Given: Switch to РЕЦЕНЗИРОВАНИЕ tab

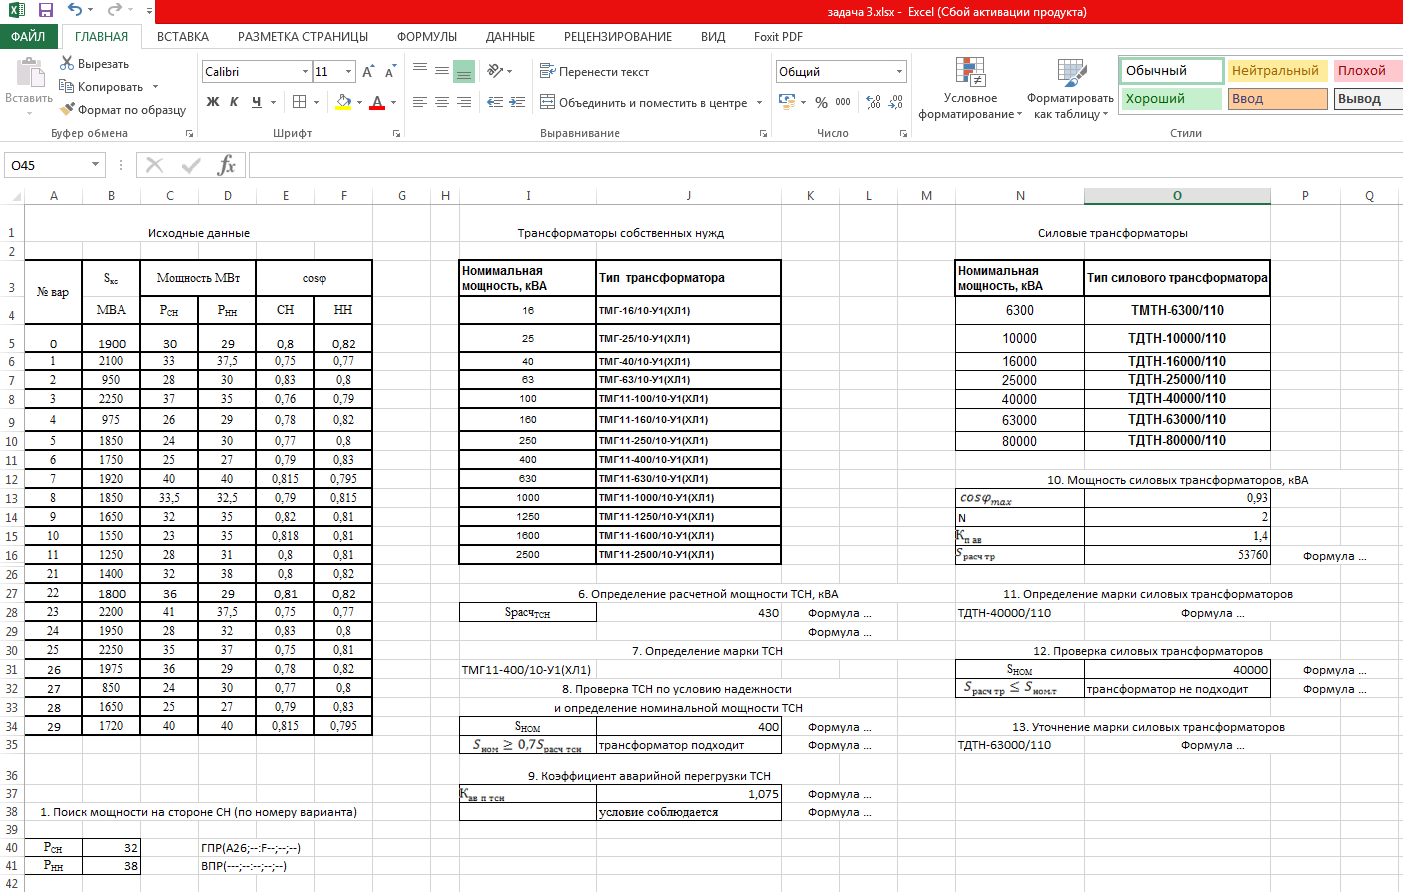Looking at the screenshot, I should click(x=618, y=36).
